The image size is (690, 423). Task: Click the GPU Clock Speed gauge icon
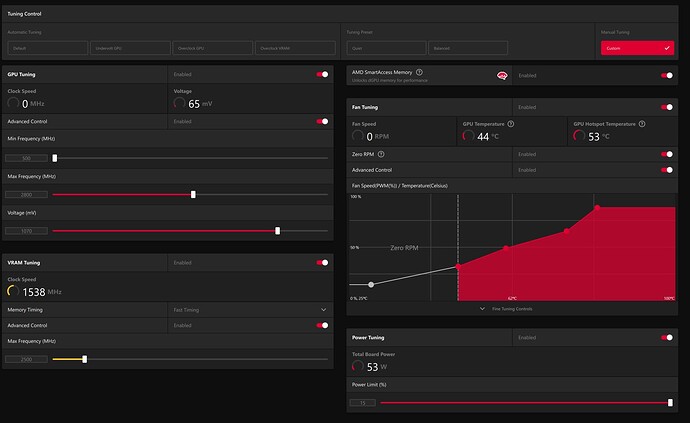pyautogui.click(x=13, y=103)
